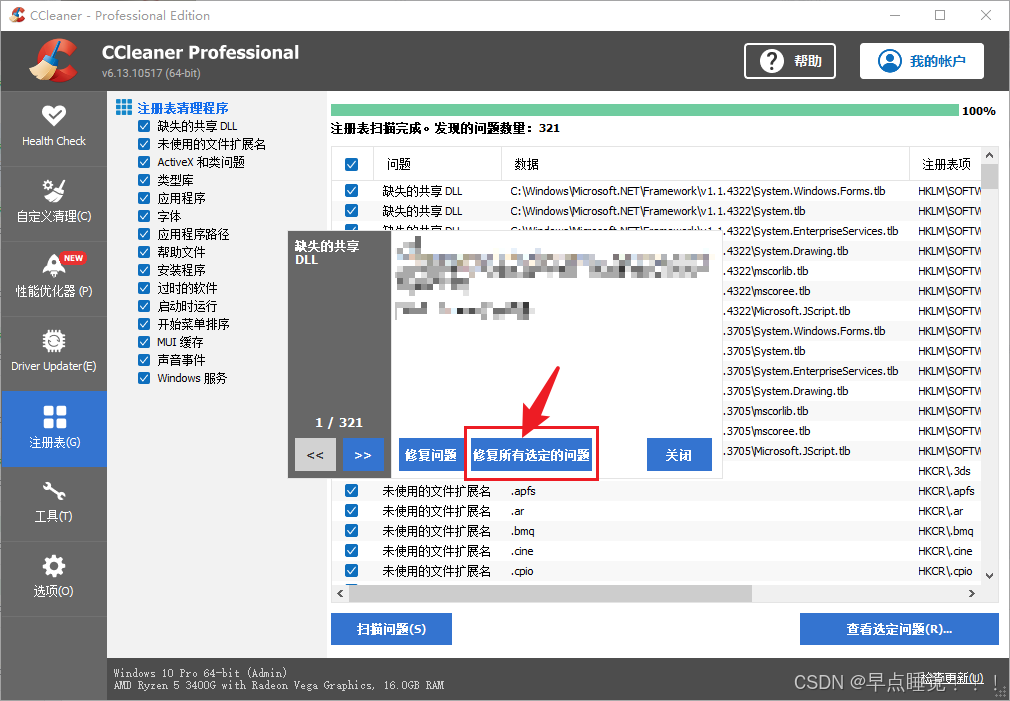The image size is (1010, 701).
Task: Click horizontal scrollbar right arrow
Action: (972, 593)
